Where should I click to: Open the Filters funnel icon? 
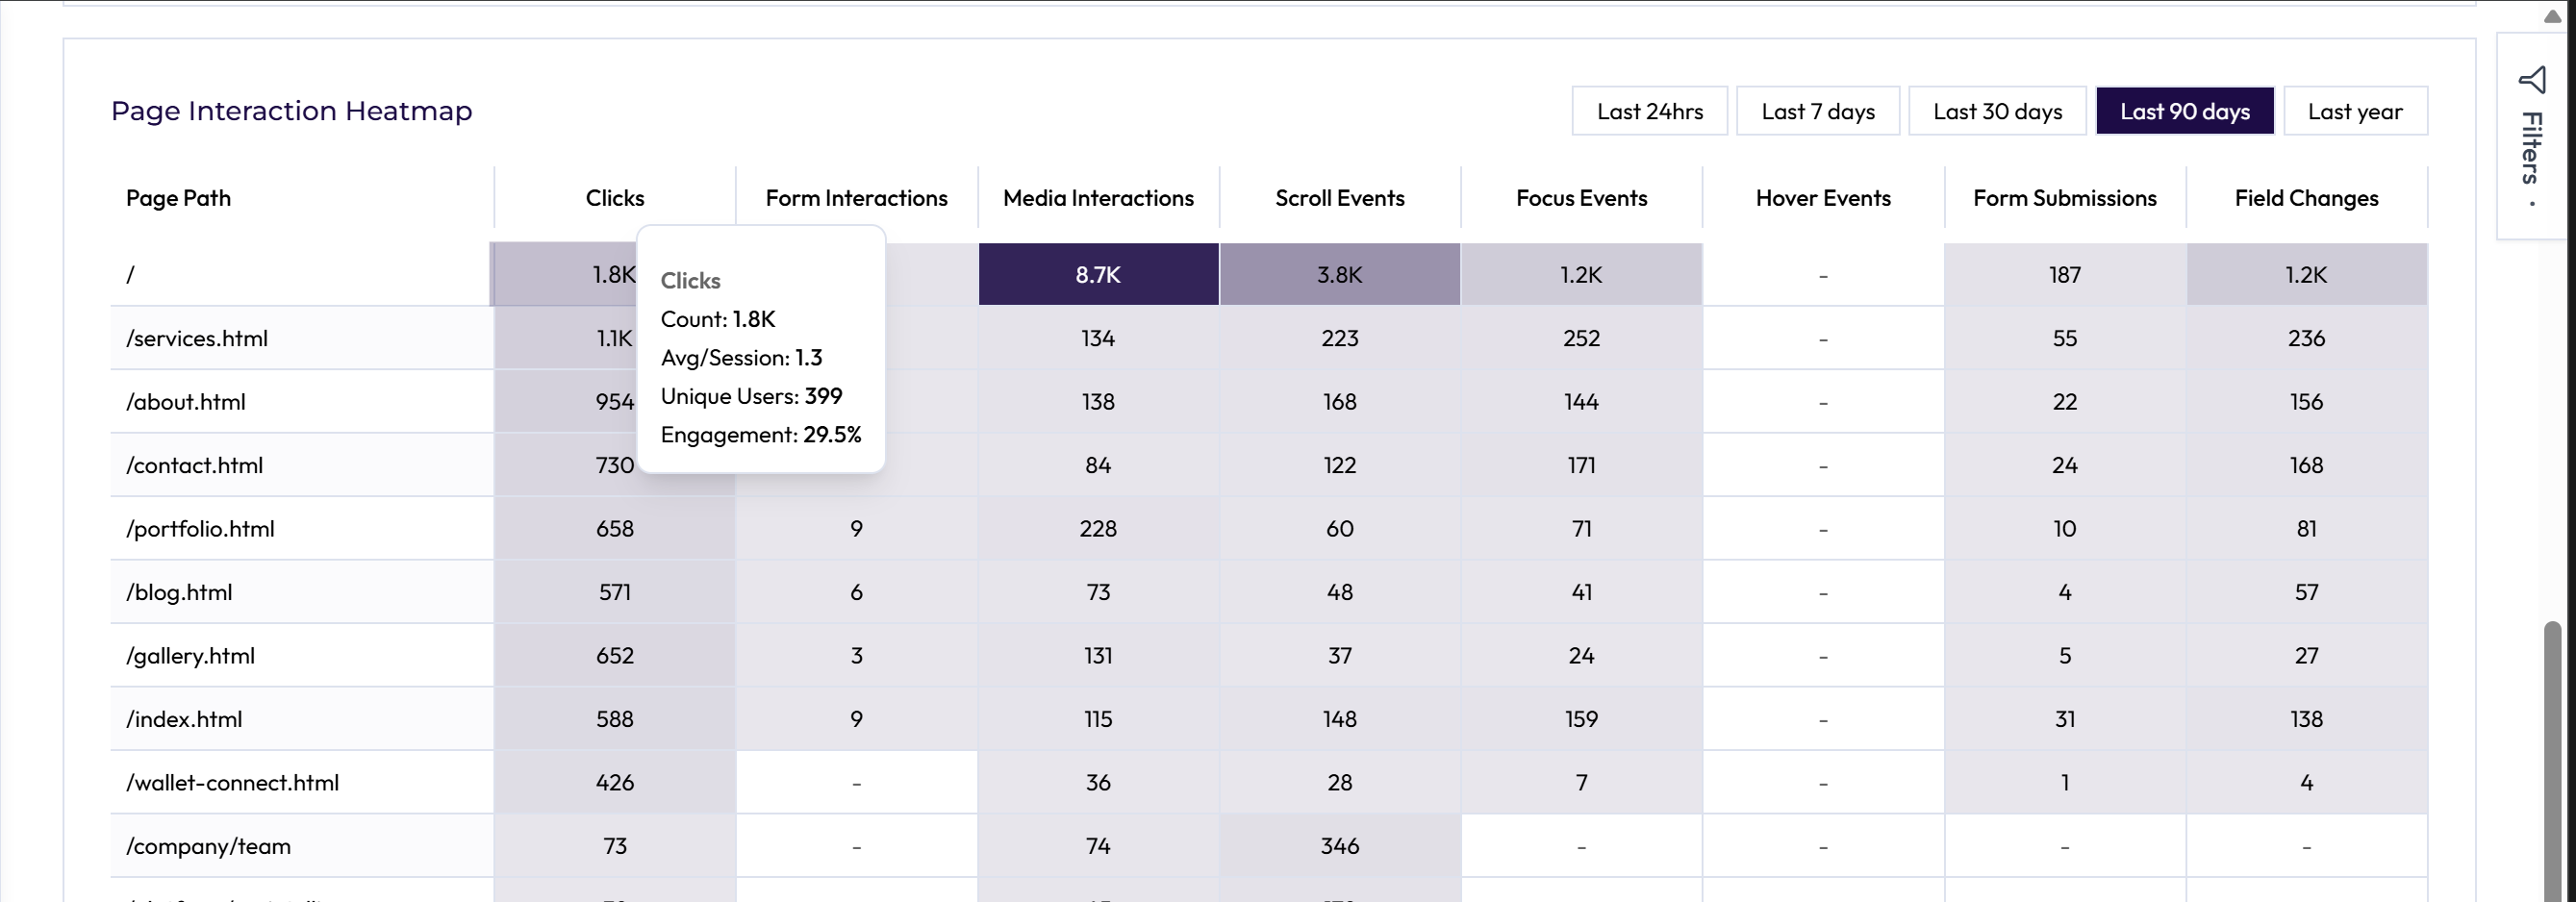pyautogui.click(x=2531, y=80)
